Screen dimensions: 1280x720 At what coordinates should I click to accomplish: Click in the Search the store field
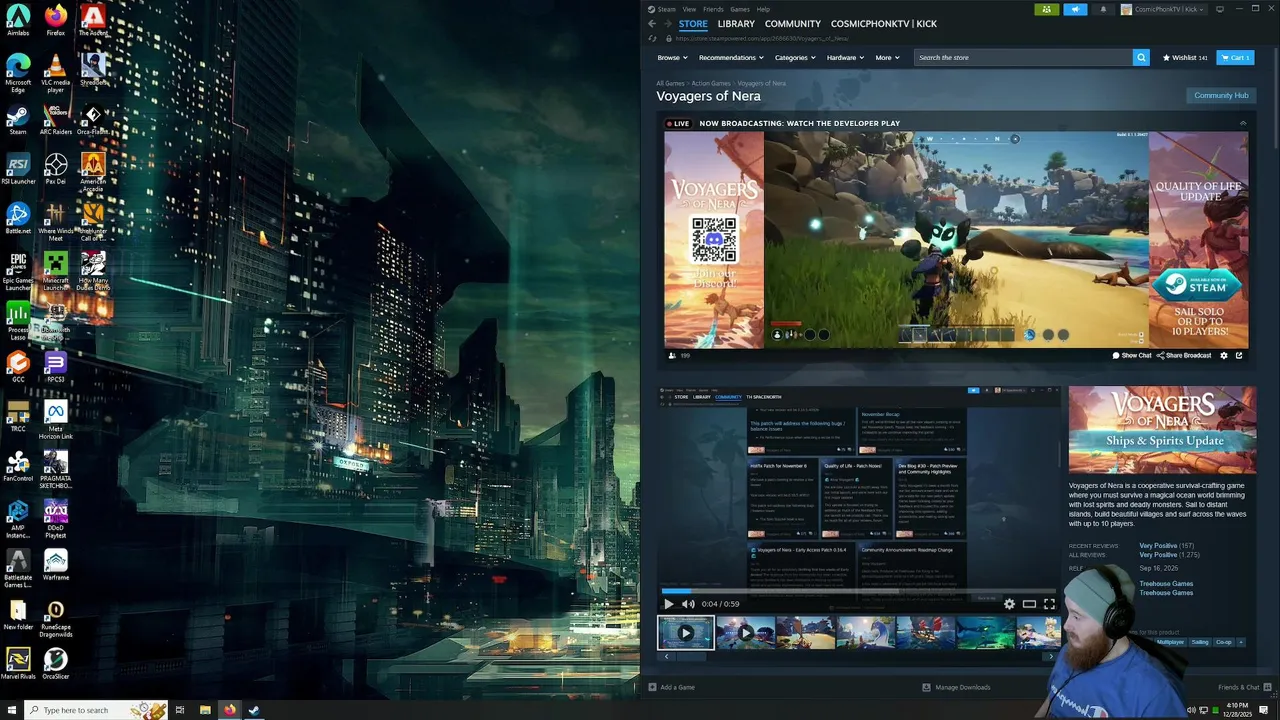point(1024,57)
